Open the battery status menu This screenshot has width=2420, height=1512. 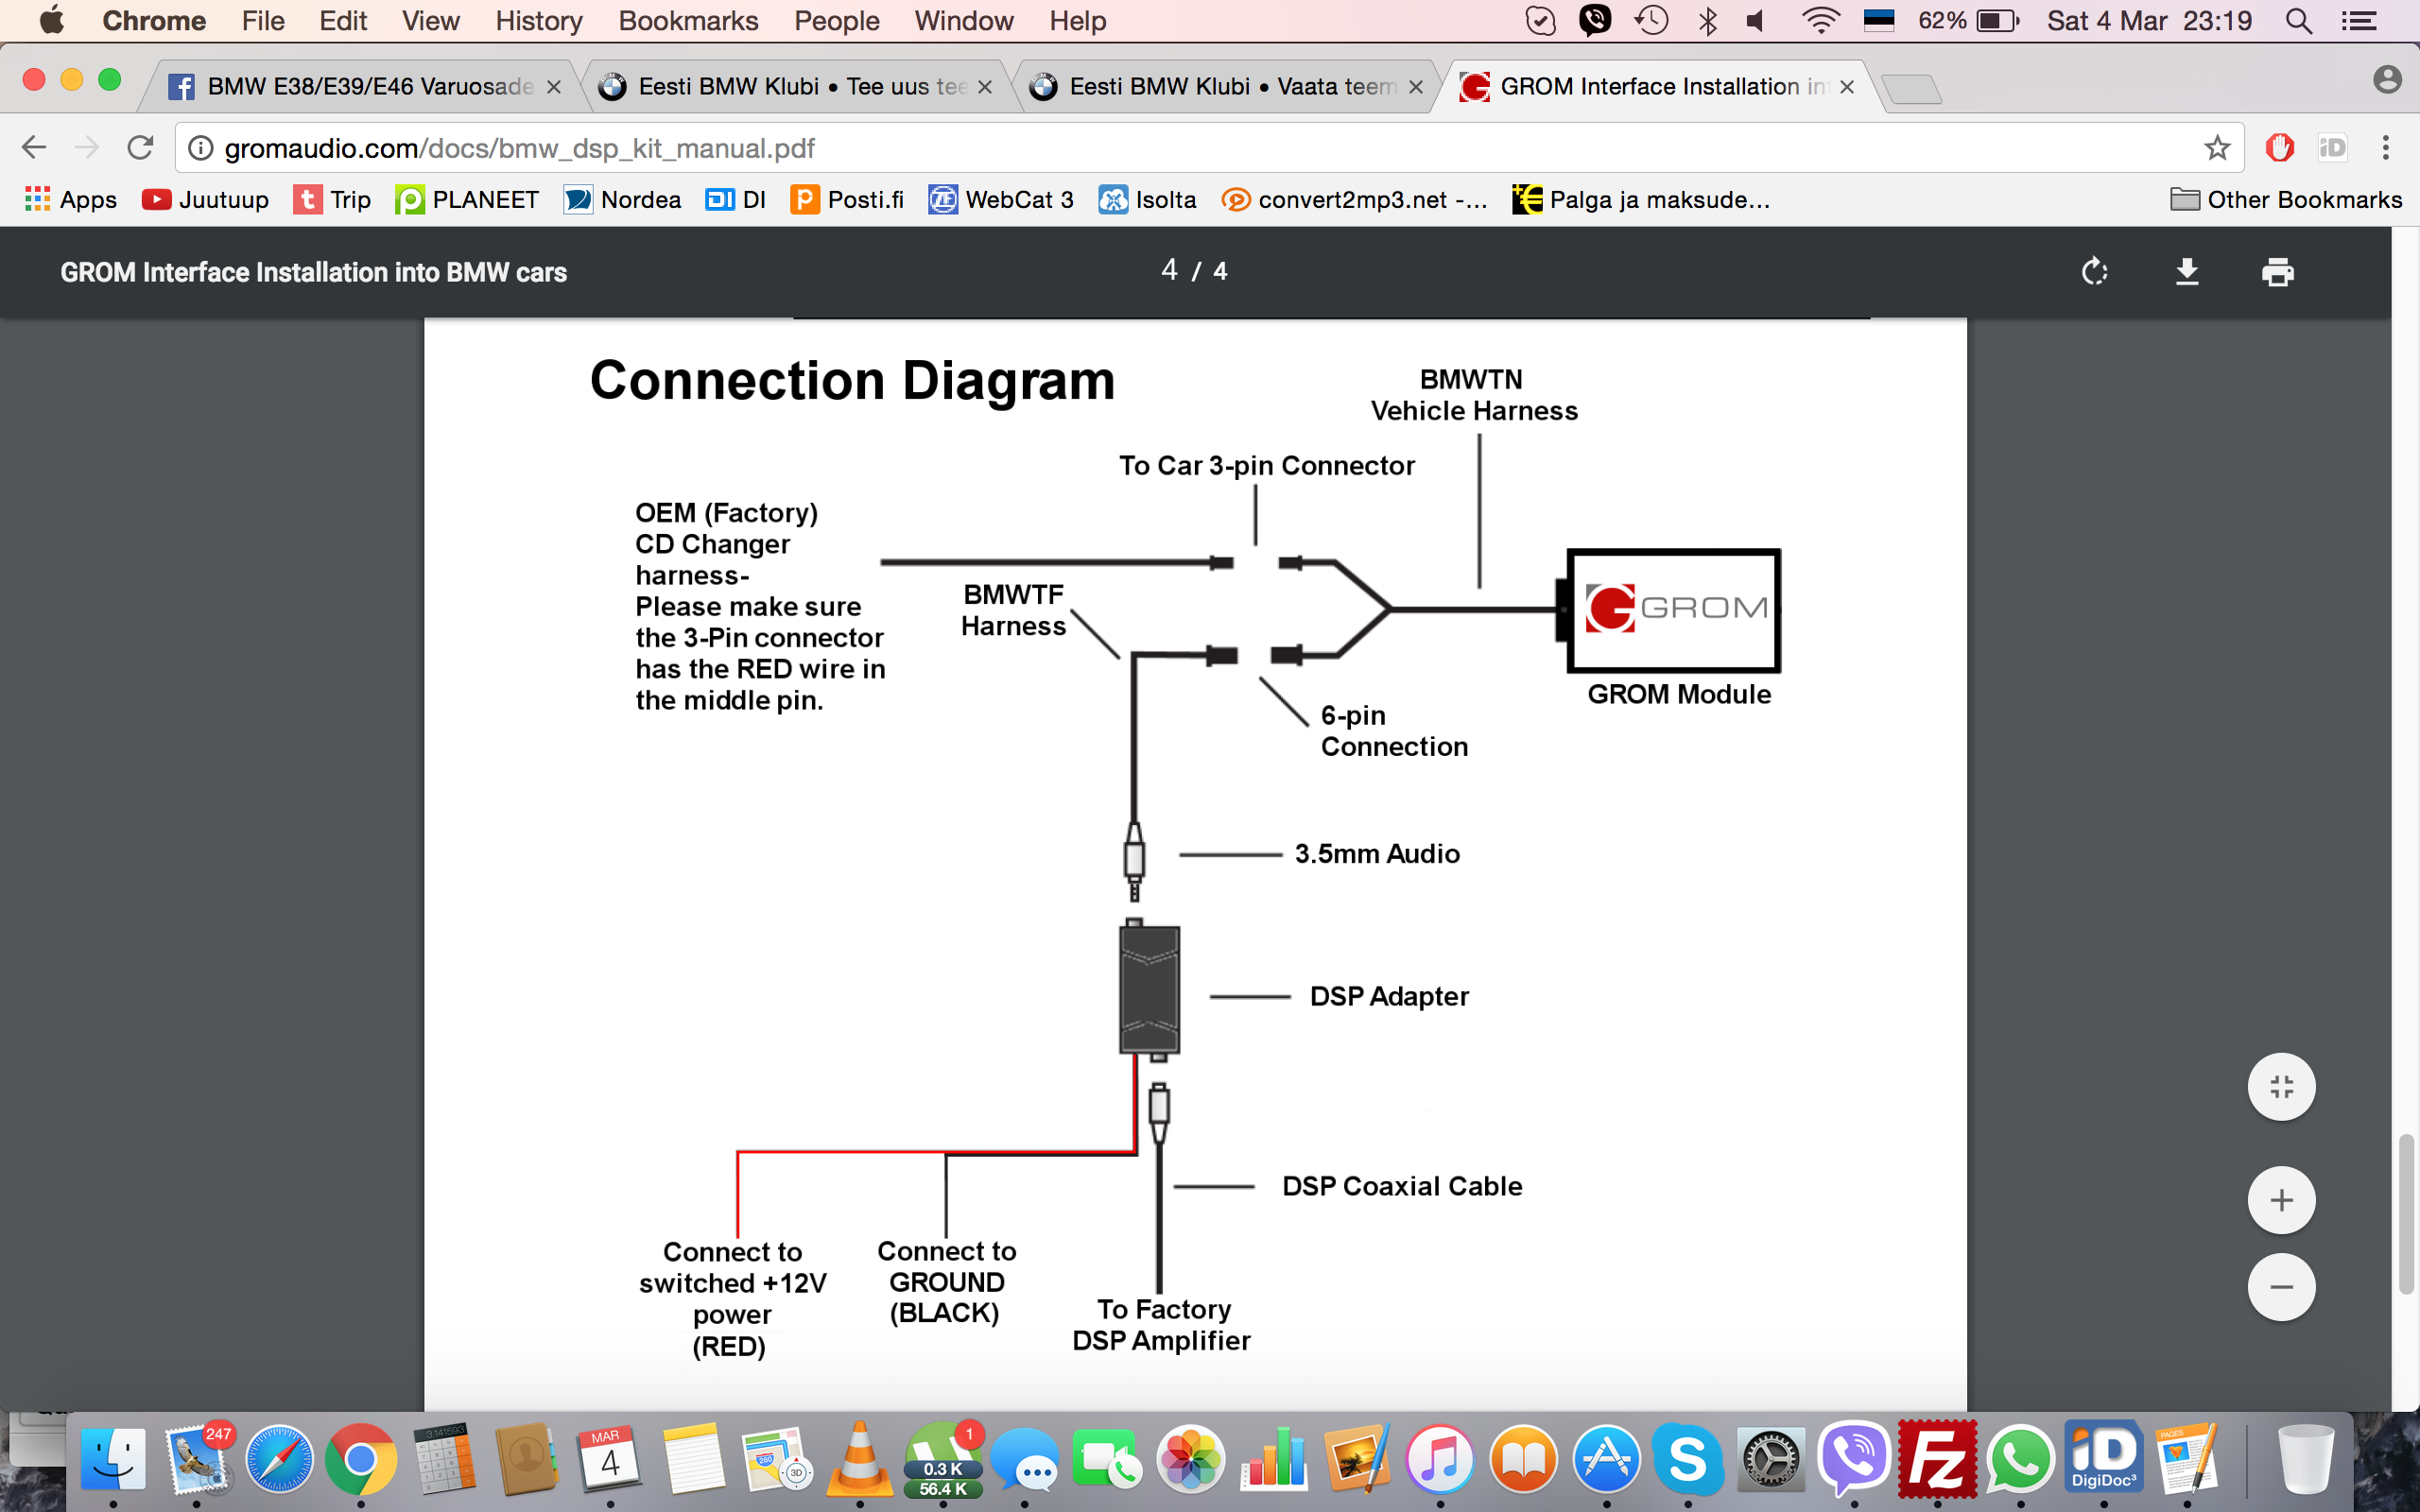(x=1968, y=21)
